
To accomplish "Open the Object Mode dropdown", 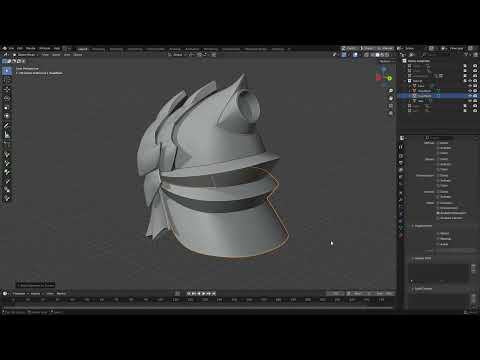I will pyautogui.click(x=26, y=55).
